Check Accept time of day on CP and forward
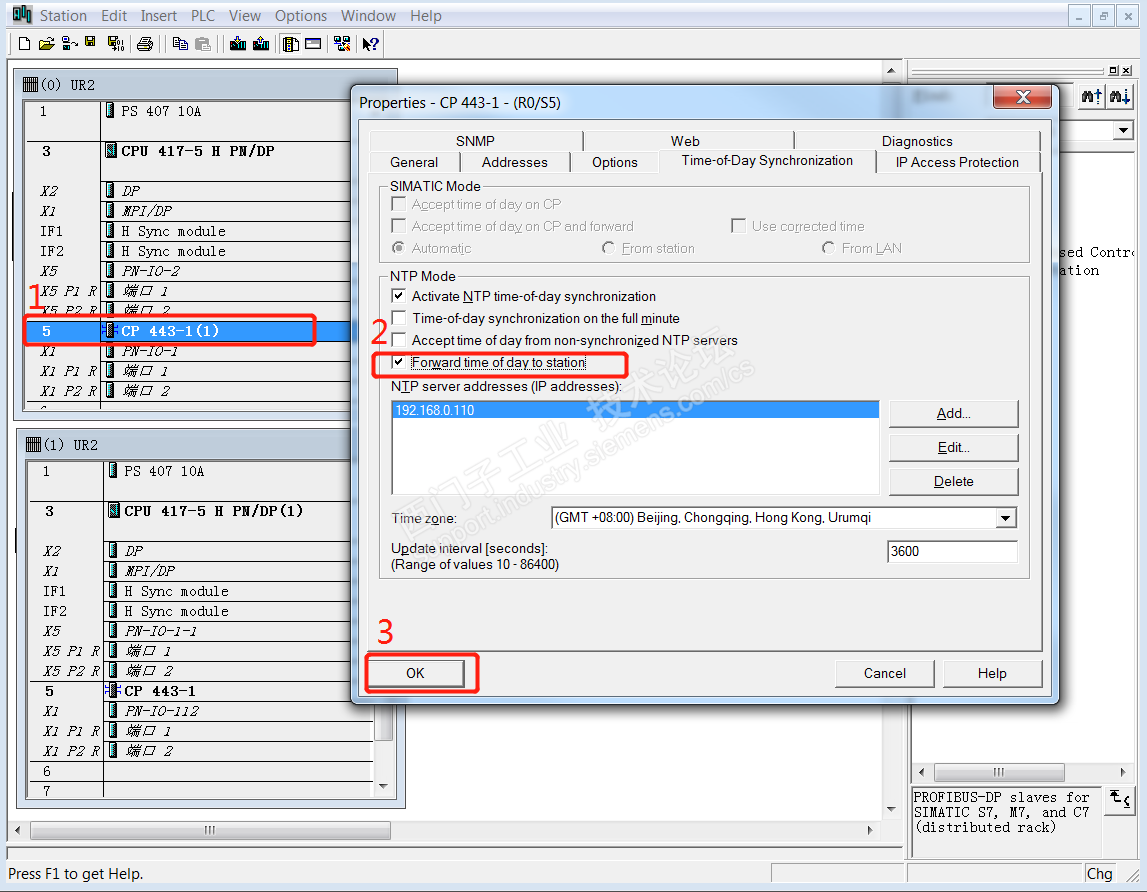The width and height of the screenshot is (1147, 892). (x=399, y=226)
